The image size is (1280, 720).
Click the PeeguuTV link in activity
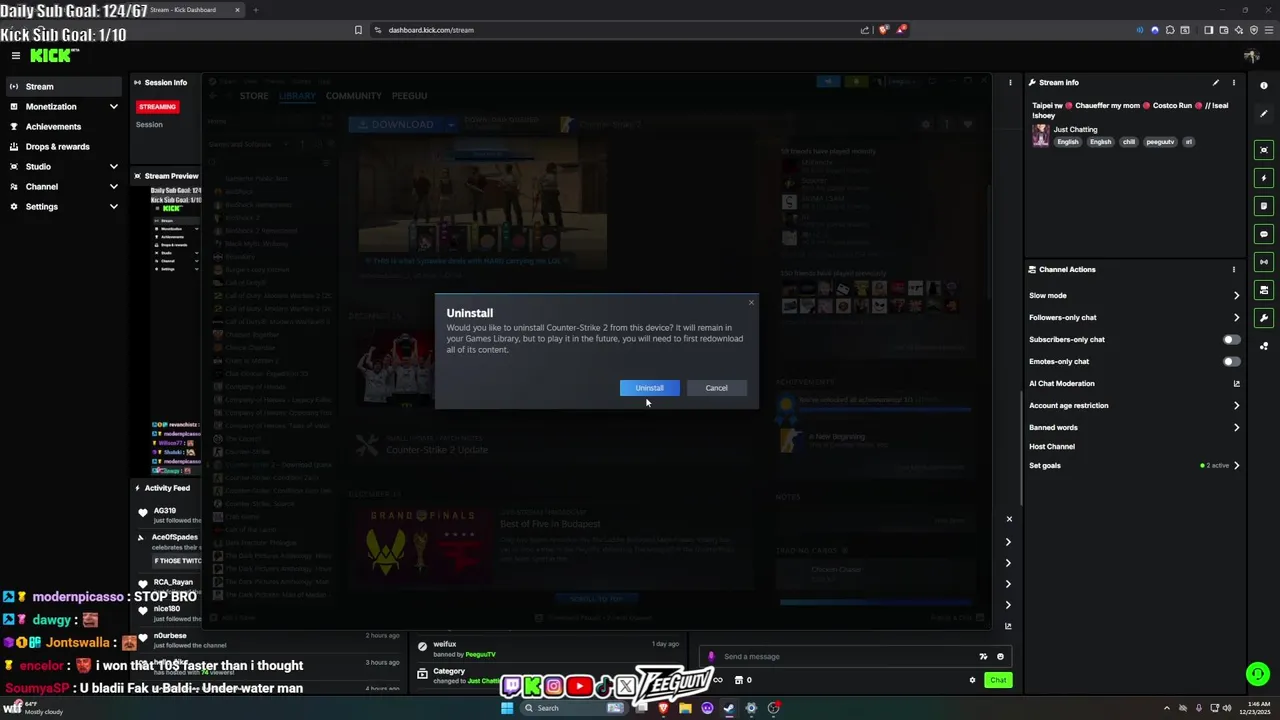[480, 655]
